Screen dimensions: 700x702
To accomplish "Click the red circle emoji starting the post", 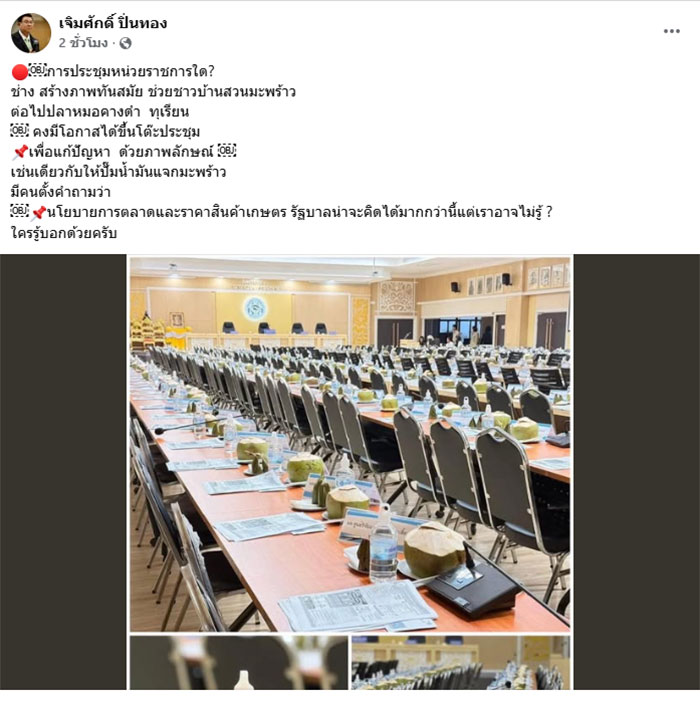I will [20, 72].
